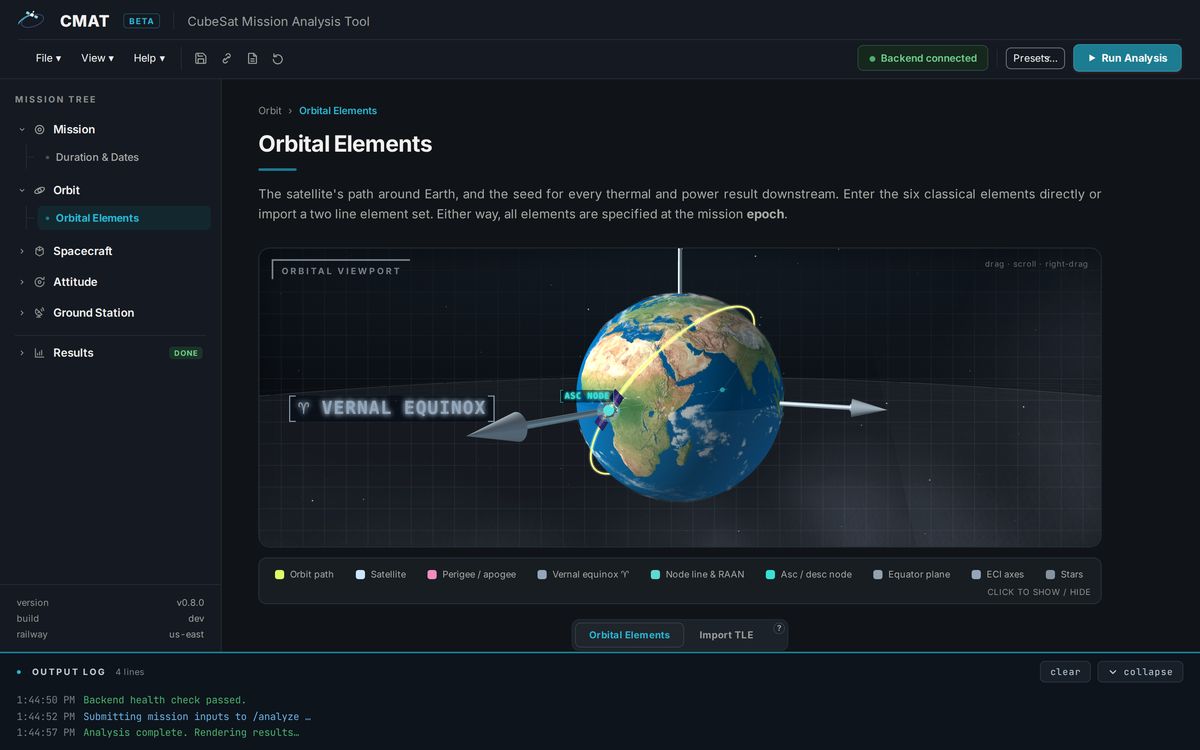Collapse the Mission tree node chevron
1200x750 pixels.
point(22,129)
